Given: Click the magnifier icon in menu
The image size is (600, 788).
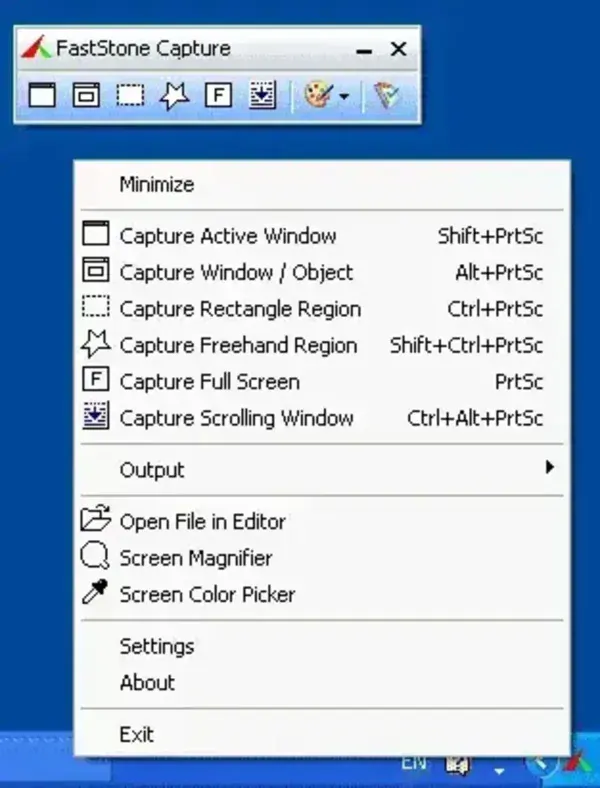Looking at the screenshot, I should (95, 555).
